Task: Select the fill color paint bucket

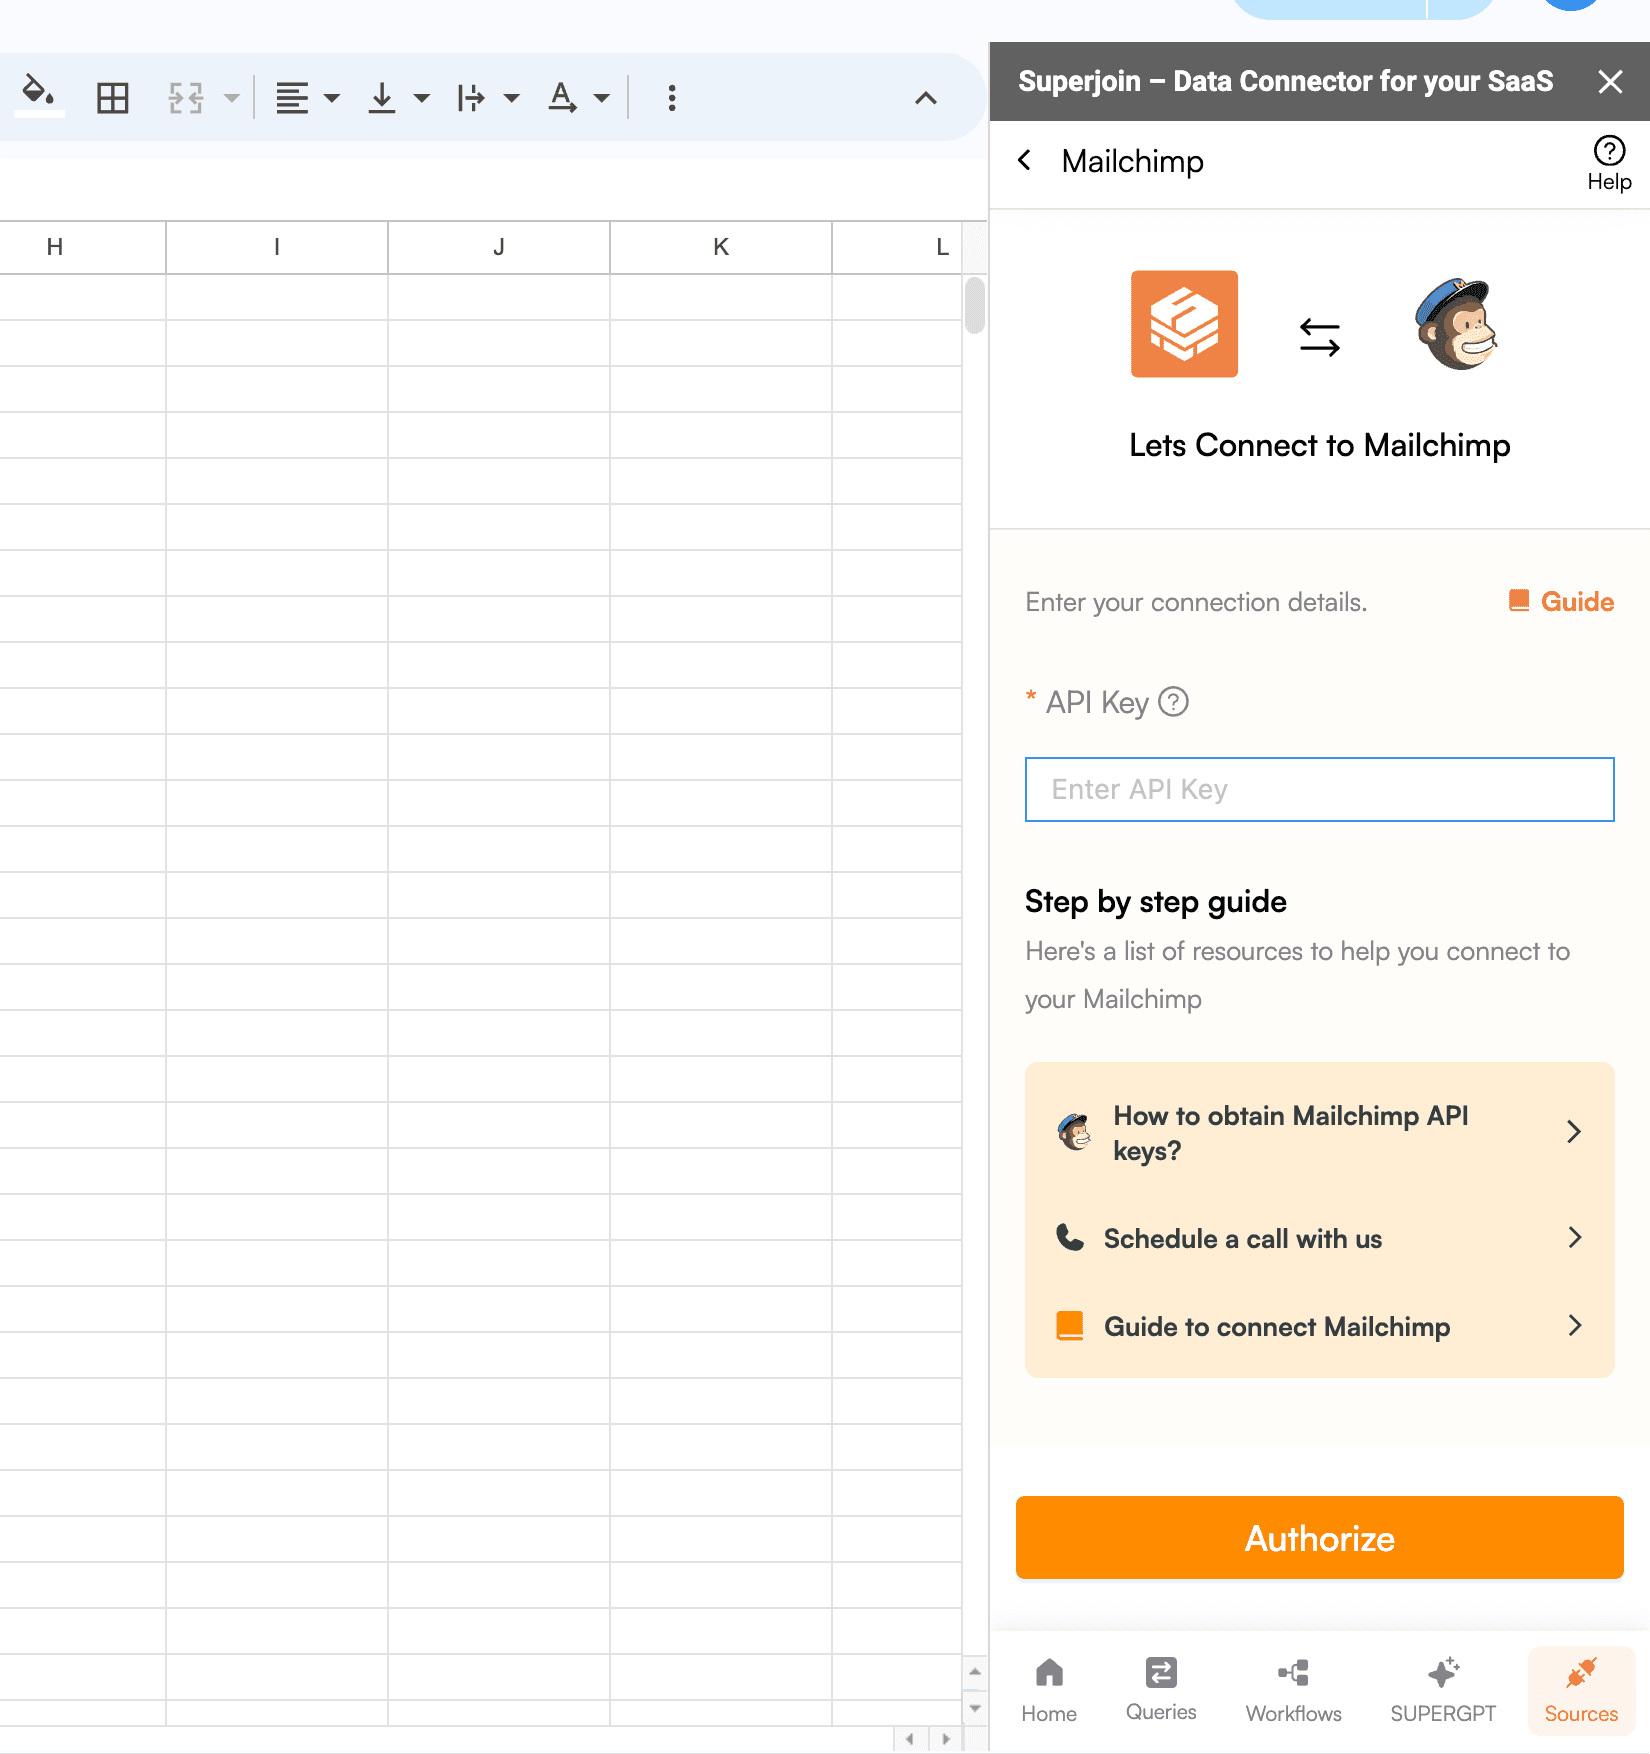Action: pyautogui.click(x=38, y=95)
